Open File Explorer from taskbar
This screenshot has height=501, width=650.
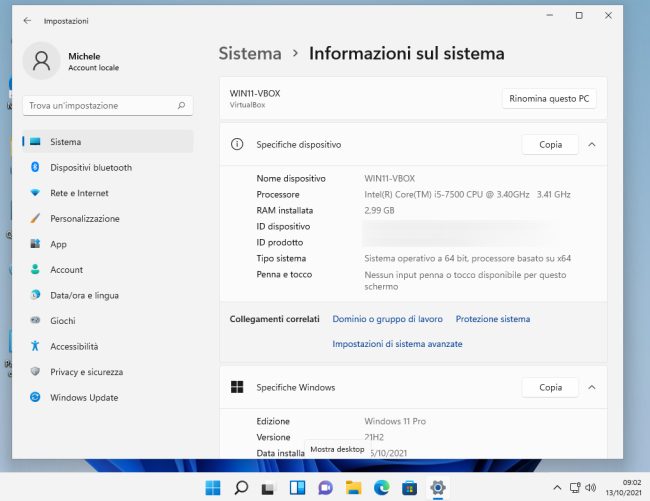pyautogui.click(x=354, y=488)
